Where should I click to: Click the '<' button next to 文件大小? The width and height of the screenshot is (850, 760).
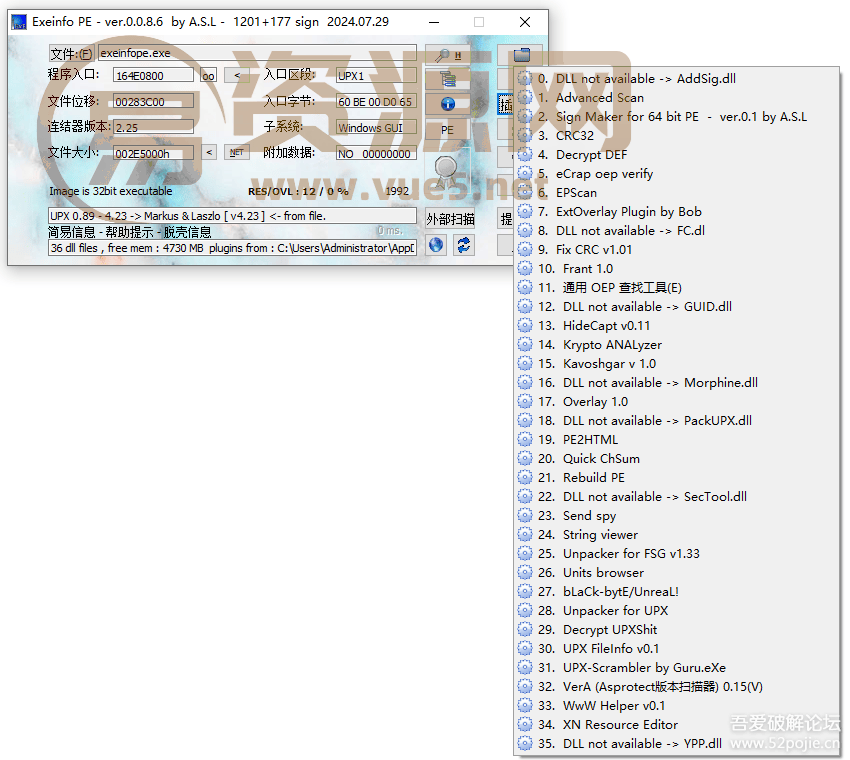[209, 152]
